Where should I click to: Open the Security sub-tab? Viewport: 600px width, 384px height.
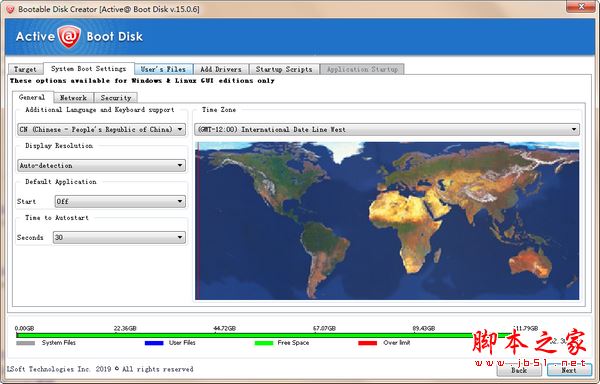coord(116,98)
